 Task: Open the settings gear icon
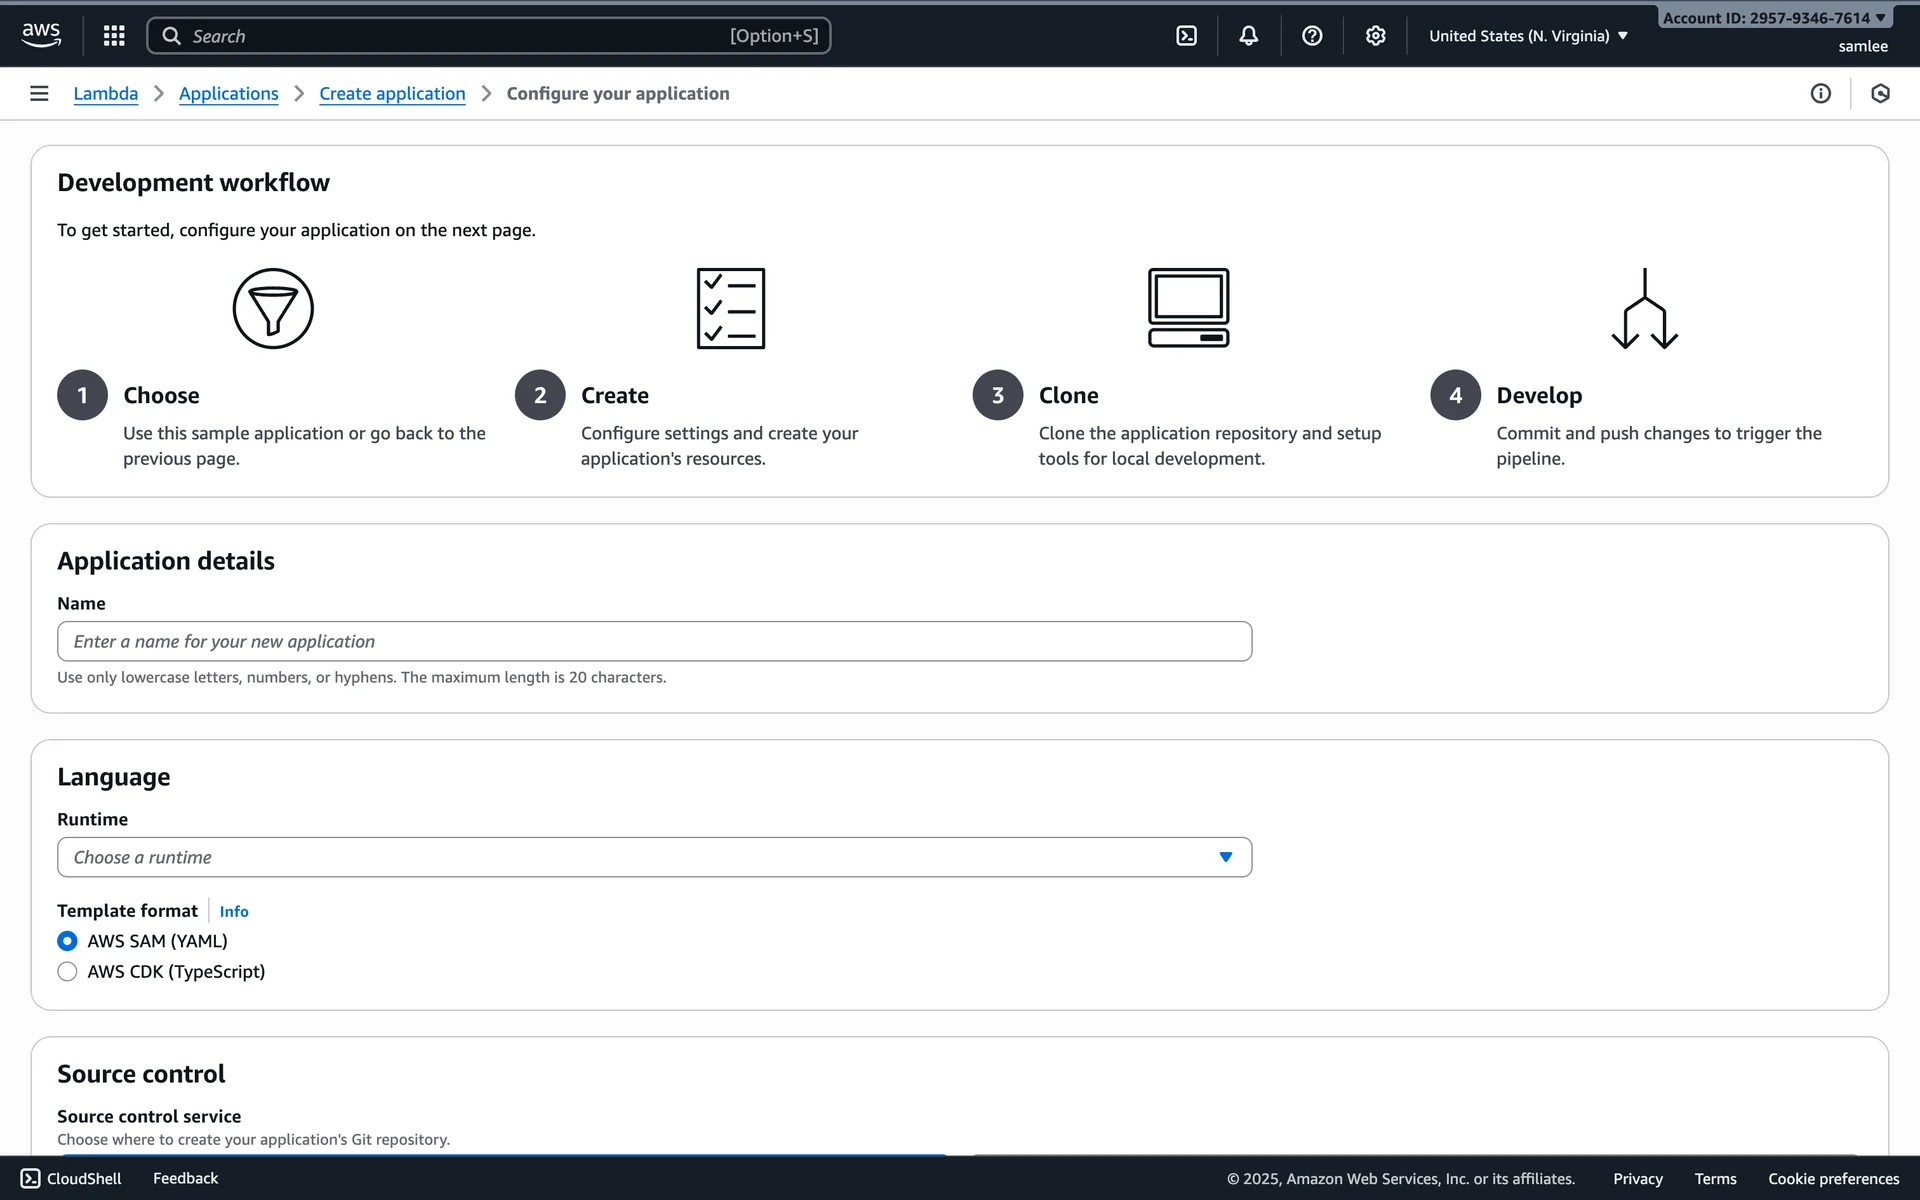tap(1376, 36)
